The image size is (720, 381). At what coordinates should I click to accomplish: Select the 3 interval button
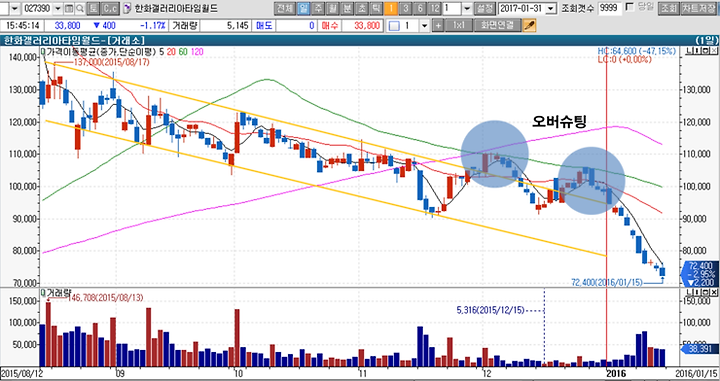[405, 9]
